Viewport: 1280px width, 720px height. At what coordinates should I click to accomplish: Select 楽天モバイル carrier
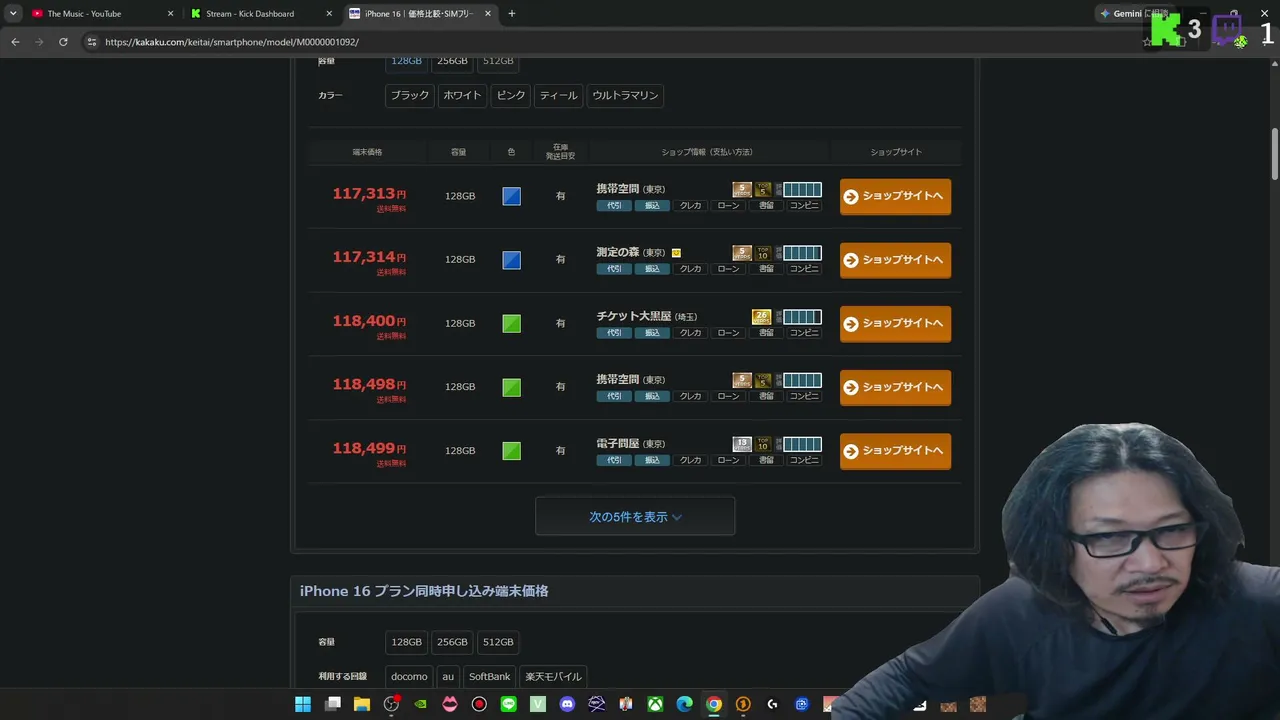click(x=553, y=676)
